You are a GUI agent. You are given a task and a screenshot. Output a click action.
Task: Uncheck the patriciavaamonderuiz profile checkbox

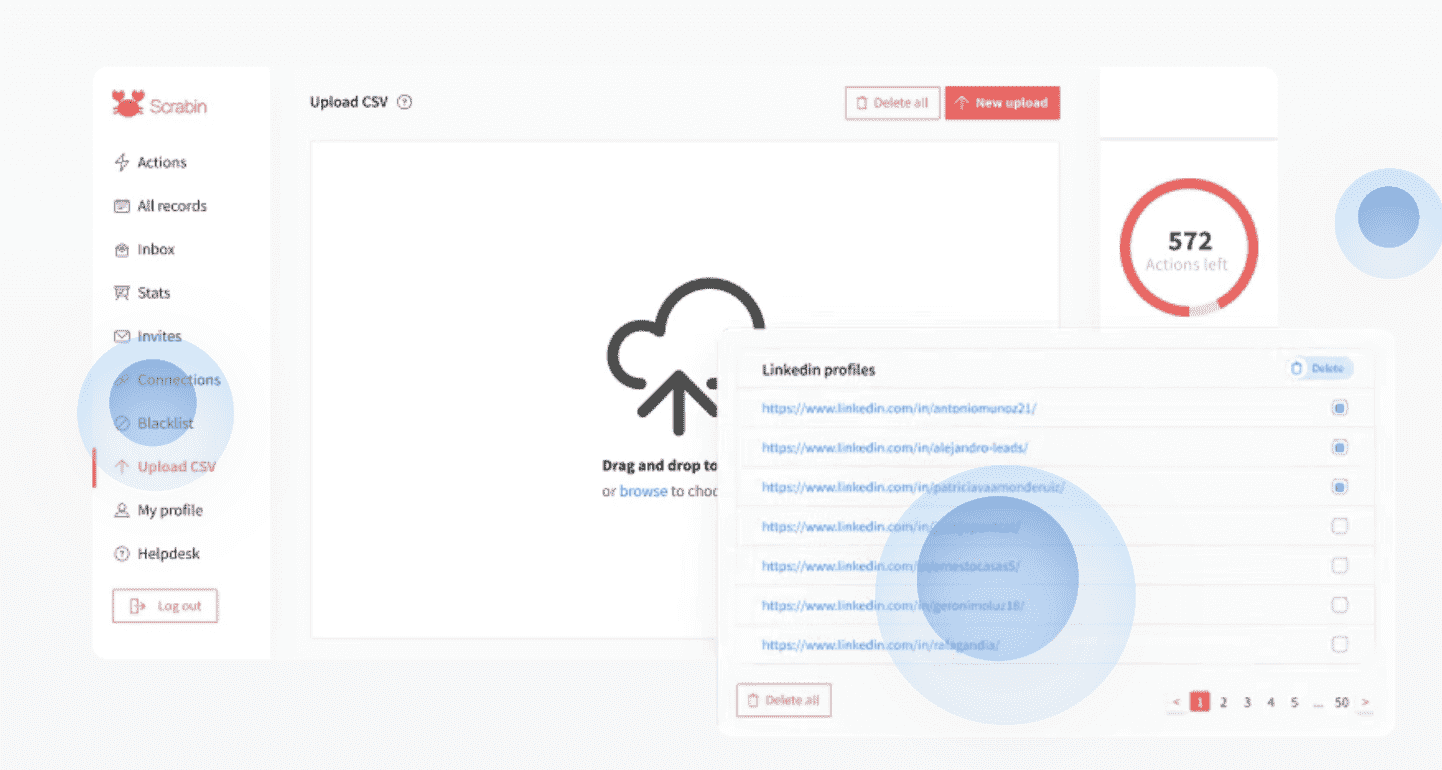pos(1340,487)
